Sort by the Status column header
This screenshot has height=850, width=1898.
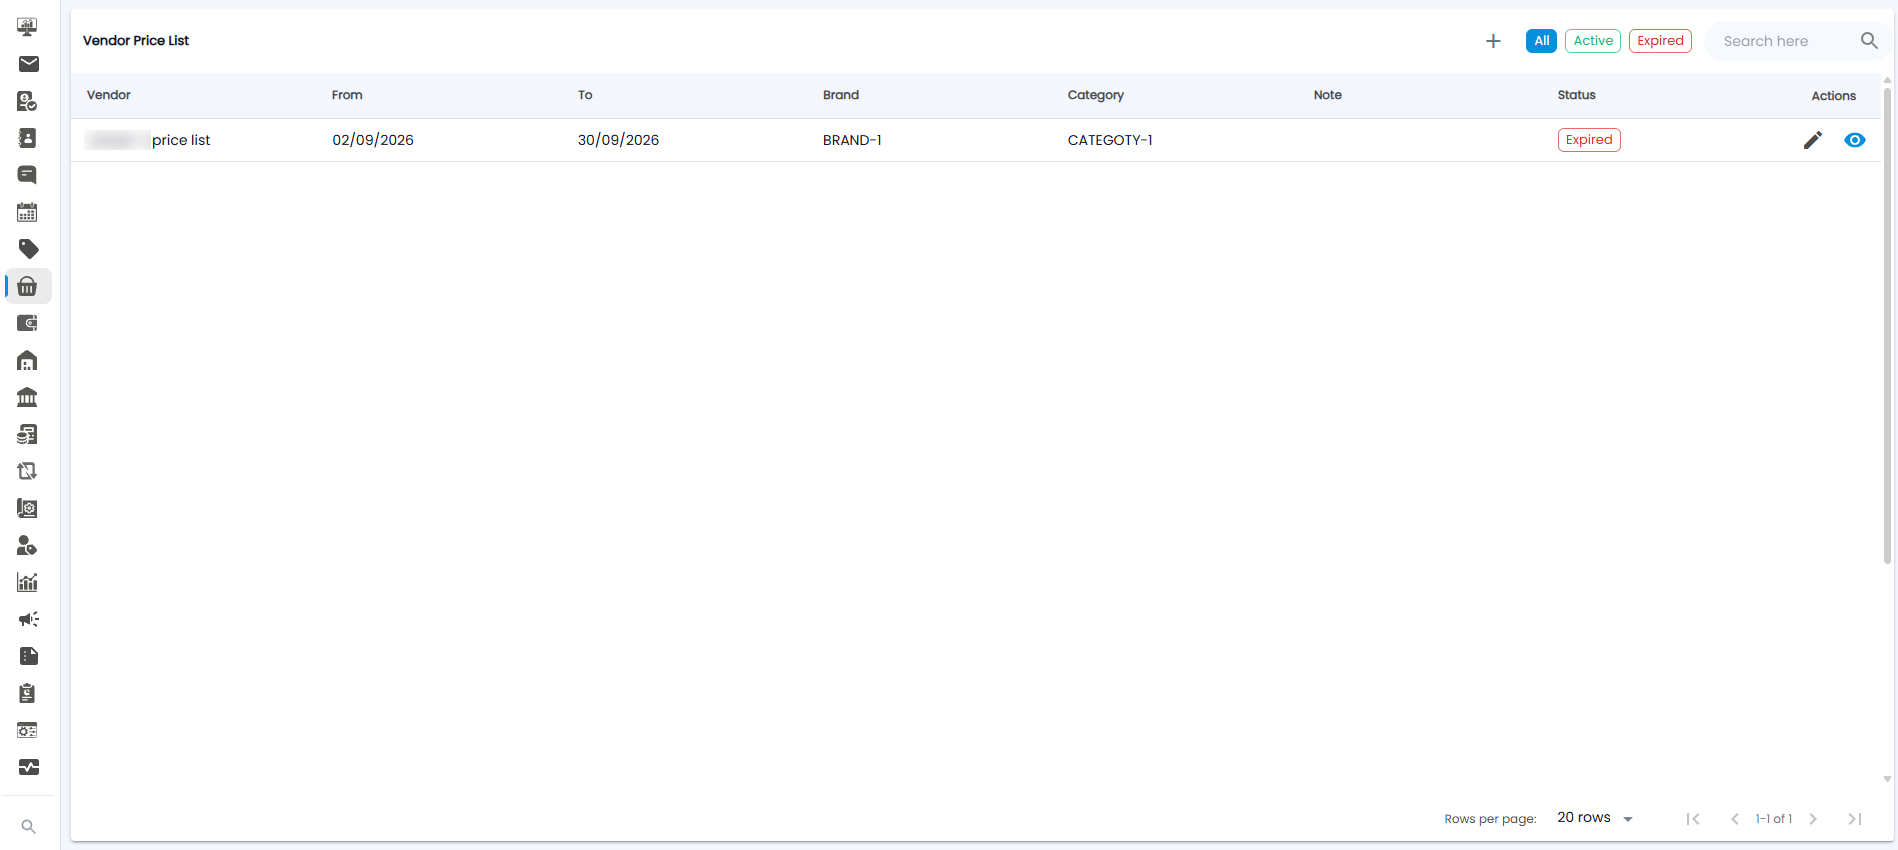[1576, 95]
